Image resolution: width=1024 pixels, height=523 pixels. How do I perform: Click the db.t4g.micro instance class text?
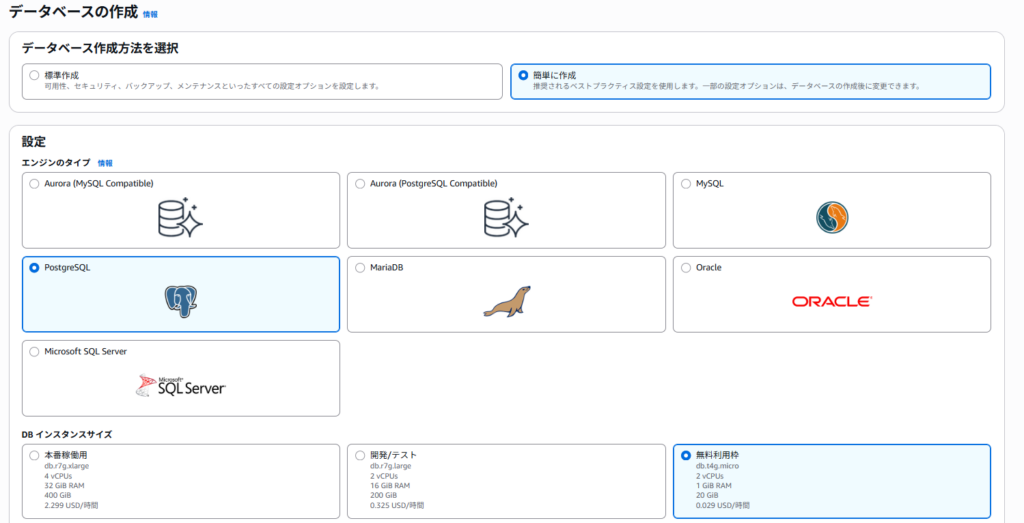[718, 466]
